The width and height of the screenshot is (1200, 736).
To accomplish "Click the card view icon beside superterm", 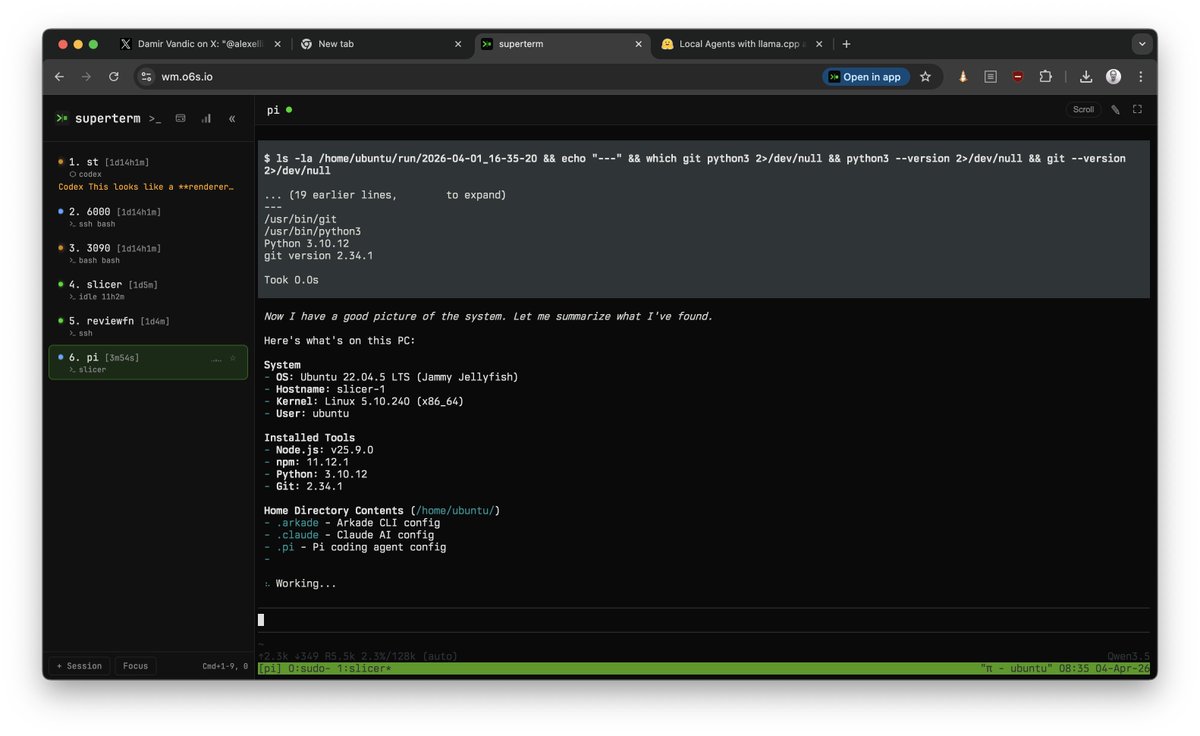I will (x=181, y=118).
